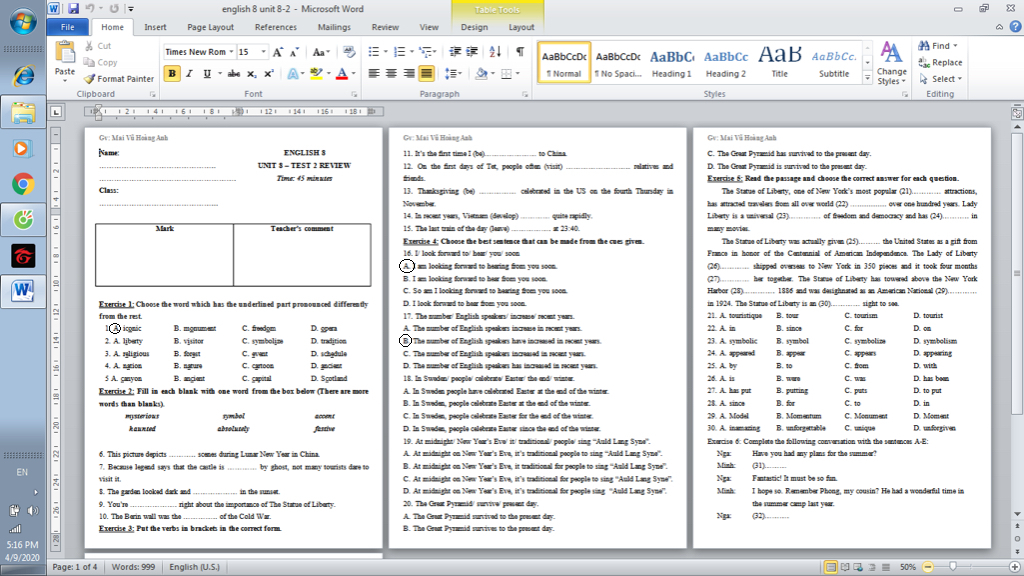Toggle Justify alignment
Viewport: 1024px width, 576px height.
[x=426, y=74]
